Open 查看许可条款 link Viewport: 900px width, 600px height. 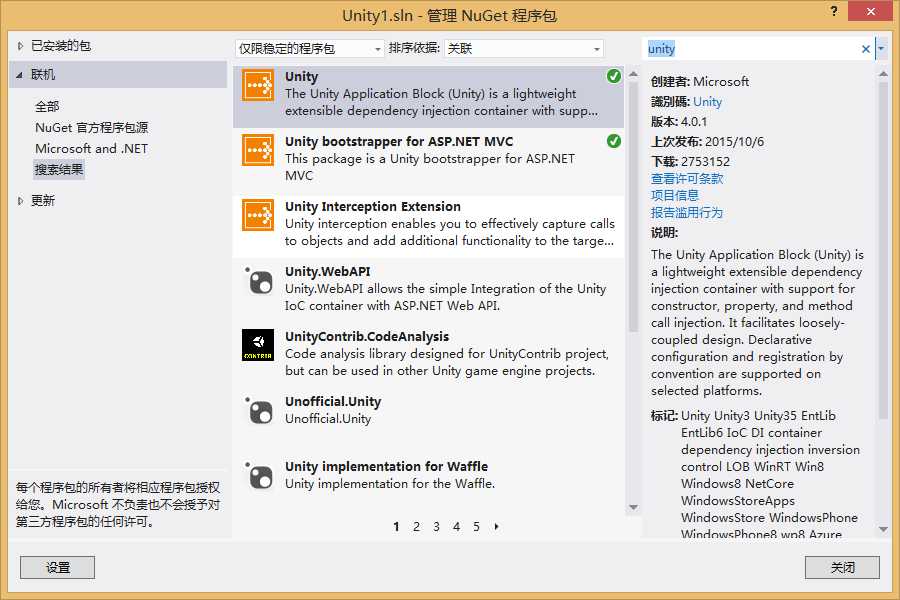point(687,179)
